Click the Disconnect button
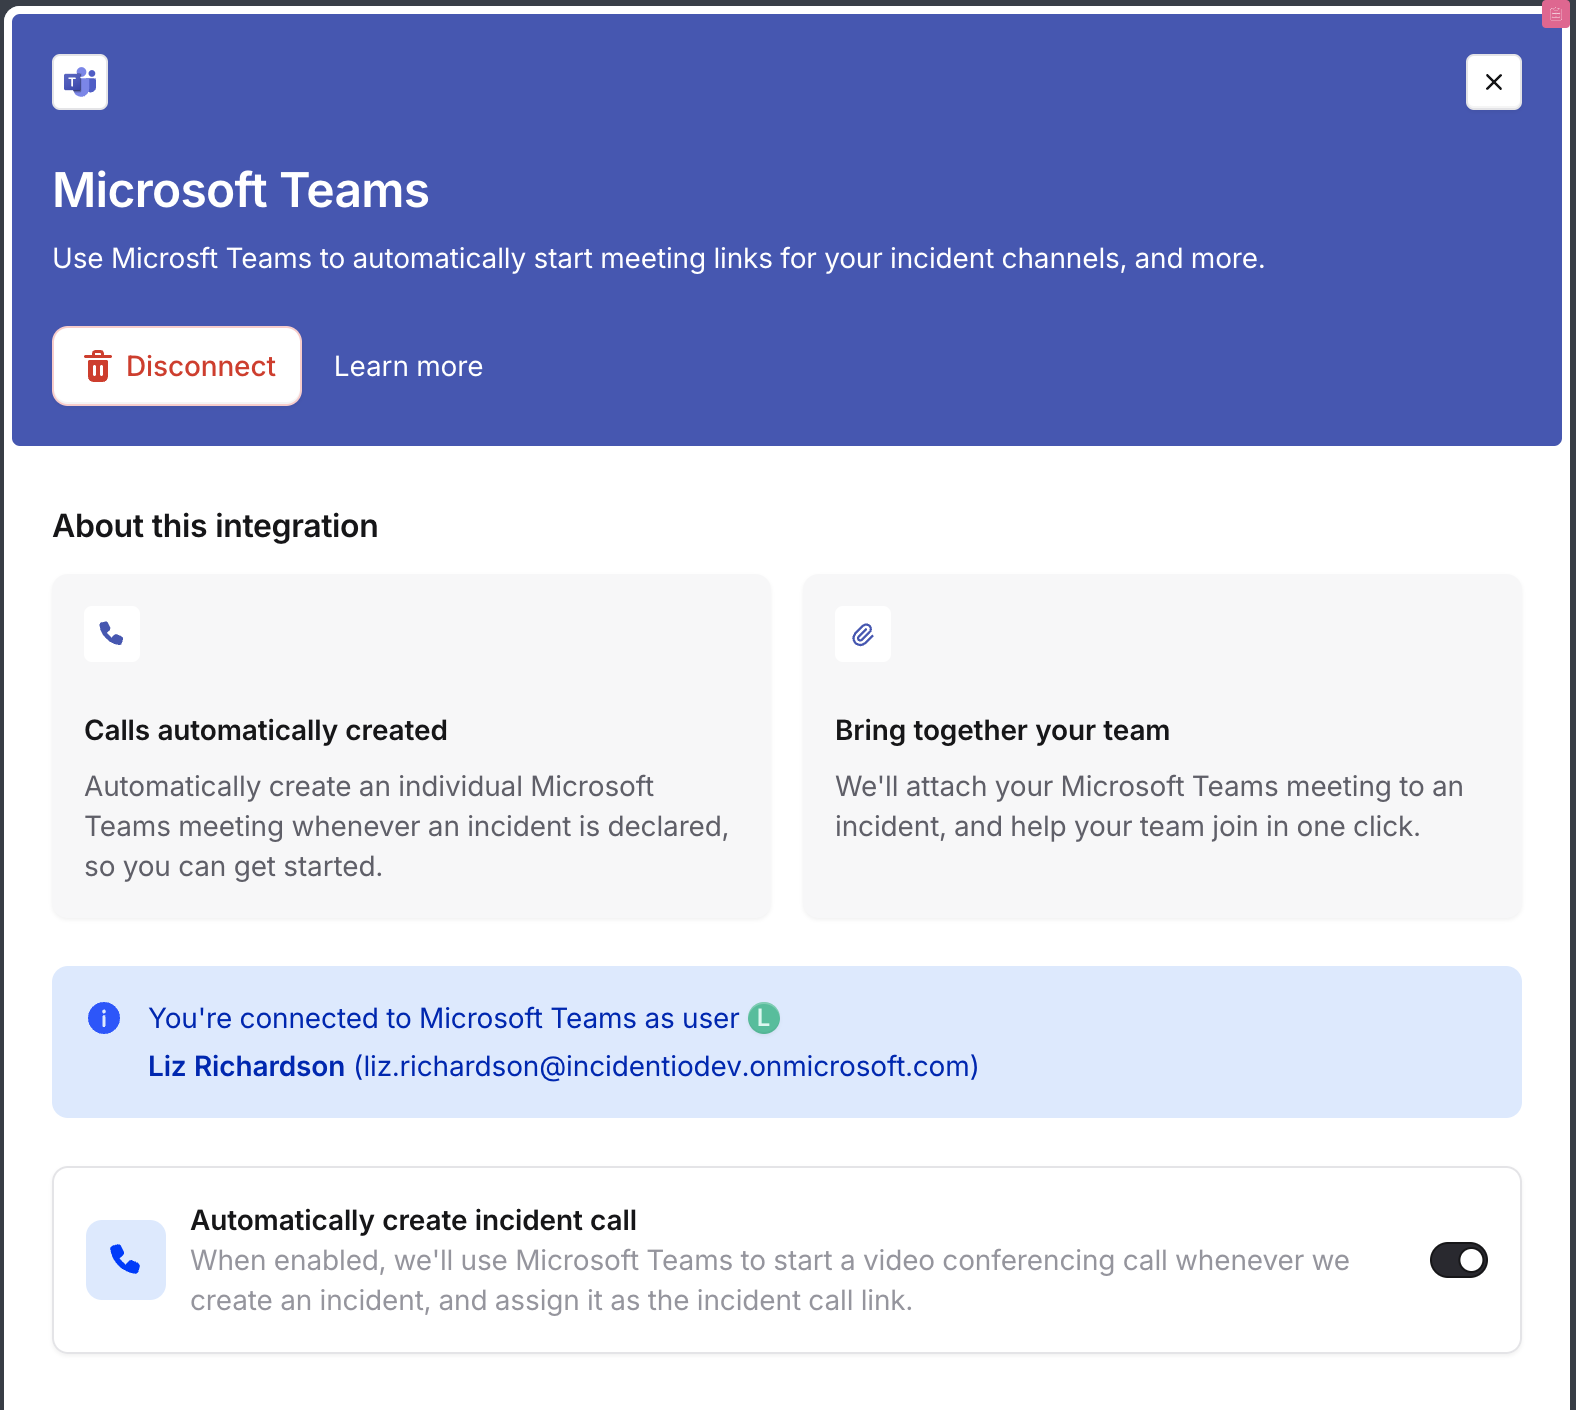Image resolution: width=1576 pixels, height=1410 pixels. (x=177, y=366)
